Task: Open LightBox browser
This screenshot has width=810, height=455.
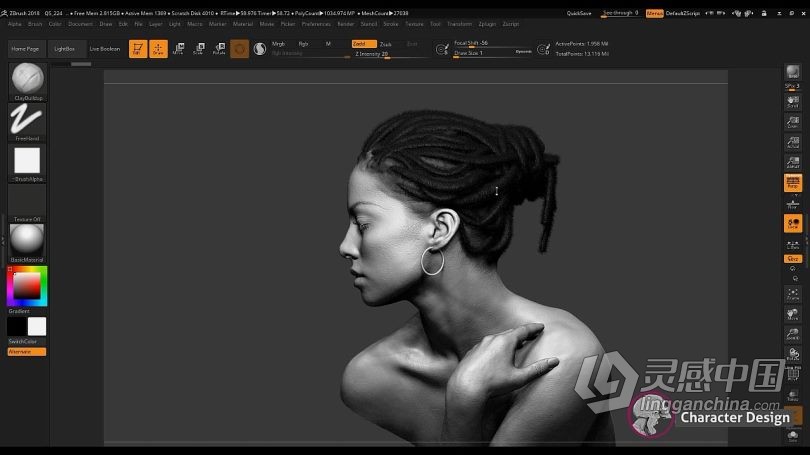Action: coord(65,49)
